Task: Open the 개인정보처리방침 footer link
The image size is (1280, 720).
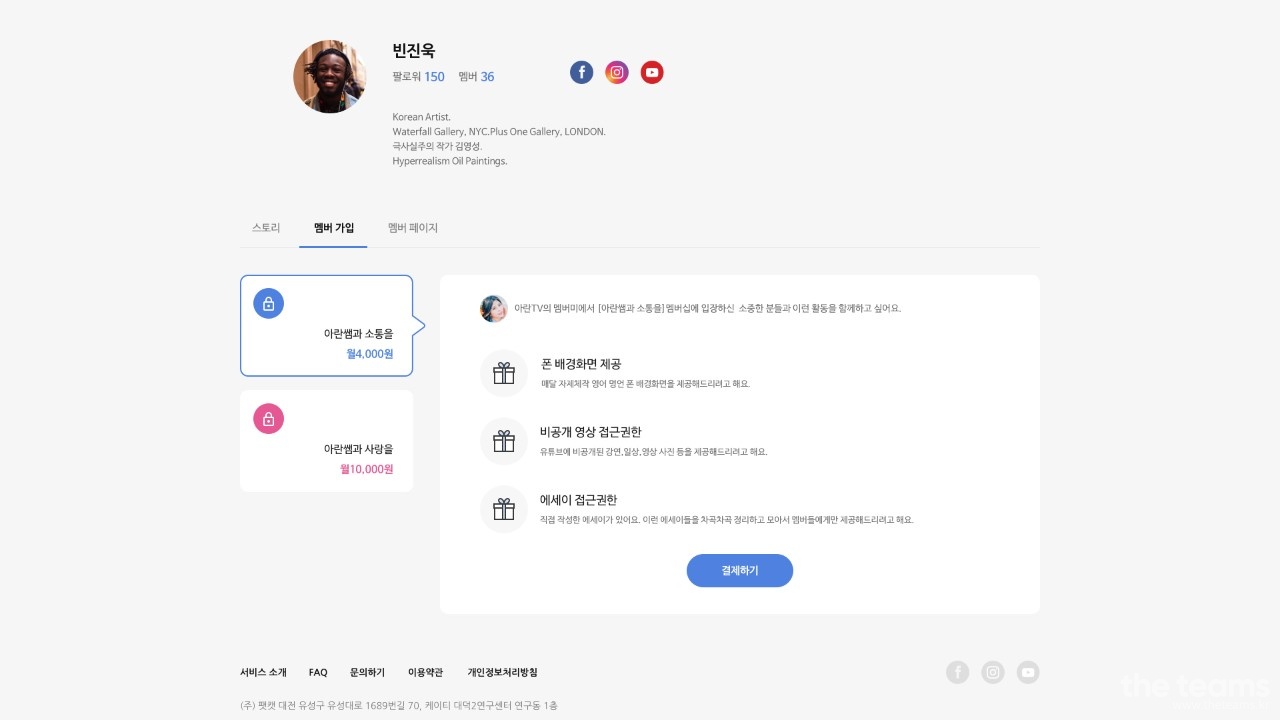Action: 502,672
